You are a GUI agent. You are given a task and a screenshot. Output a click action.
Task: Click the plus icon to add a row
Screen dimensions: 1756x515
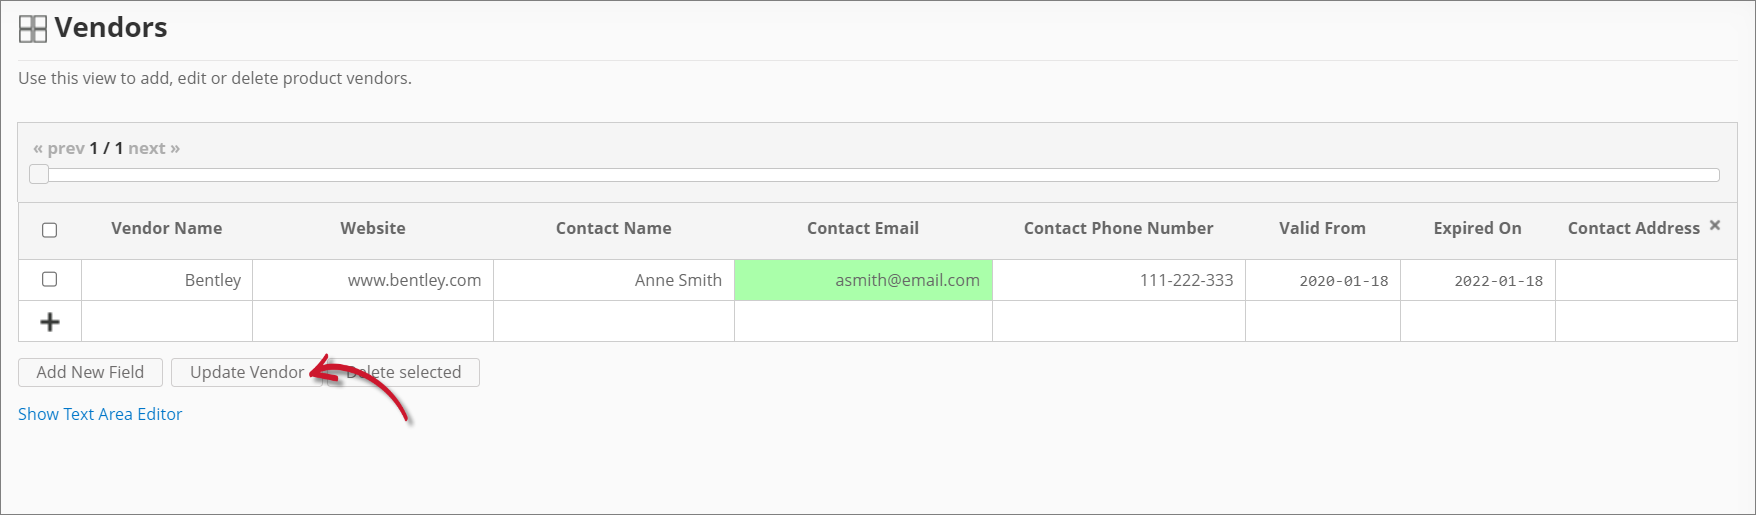49,322
